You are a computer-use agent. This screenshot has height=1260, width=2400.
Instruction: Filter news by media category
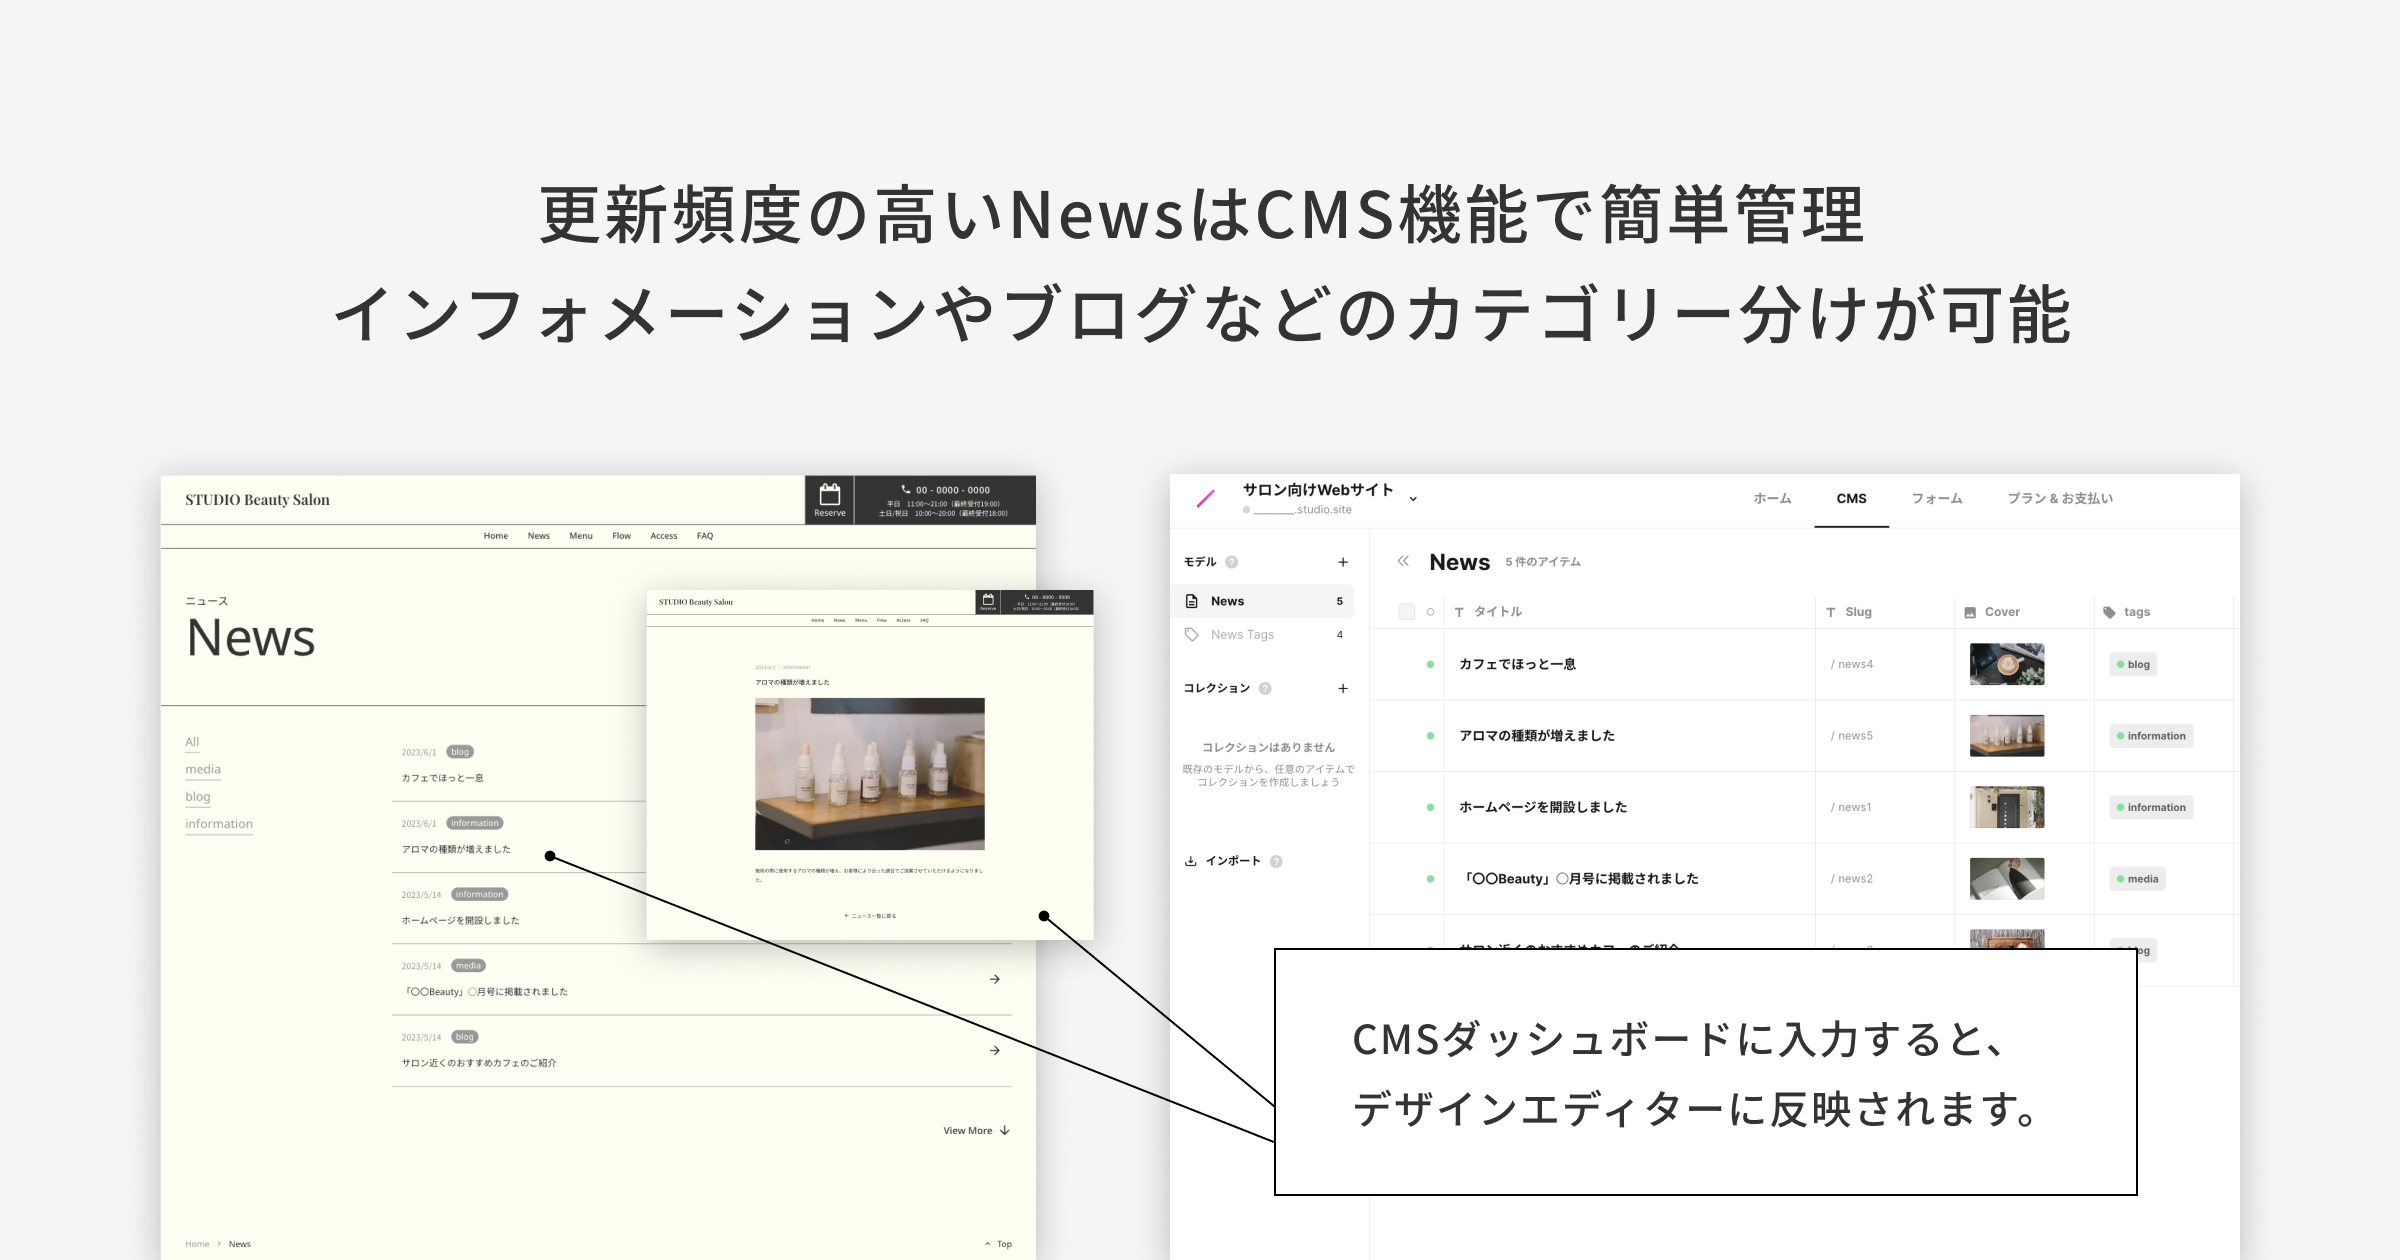pyautogui.click(x=203, y=769)
